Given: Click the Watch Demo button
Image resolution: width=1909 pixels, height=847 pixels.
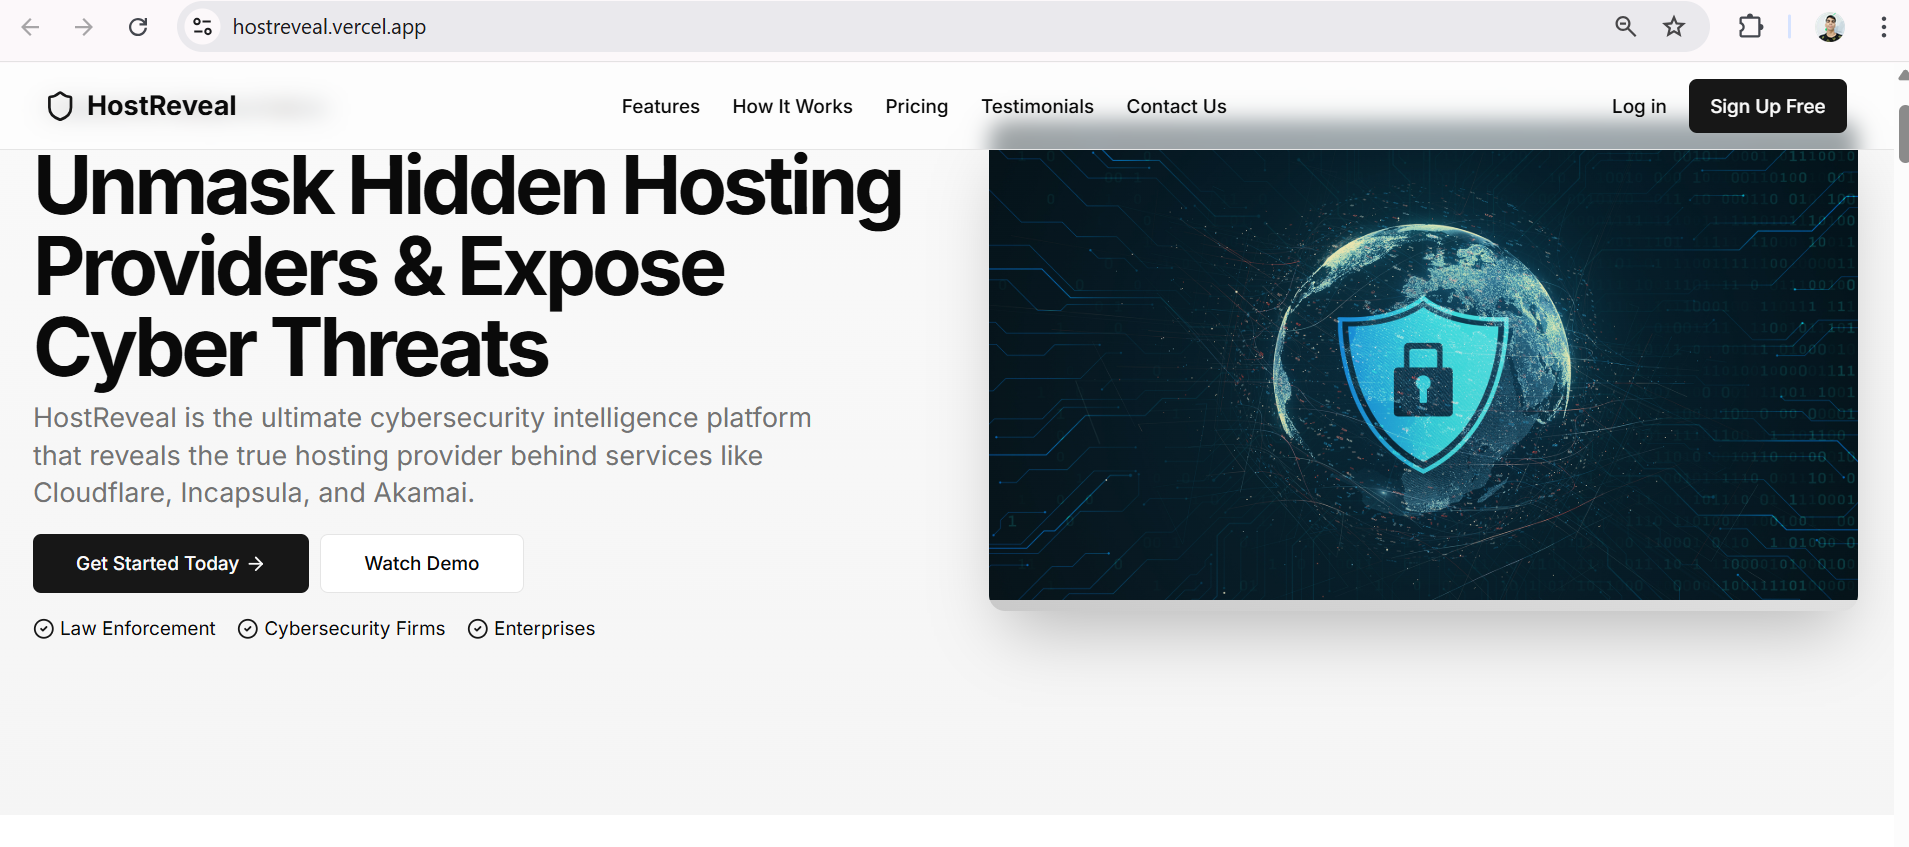Looking at the screenshot, I should [422, 563].
